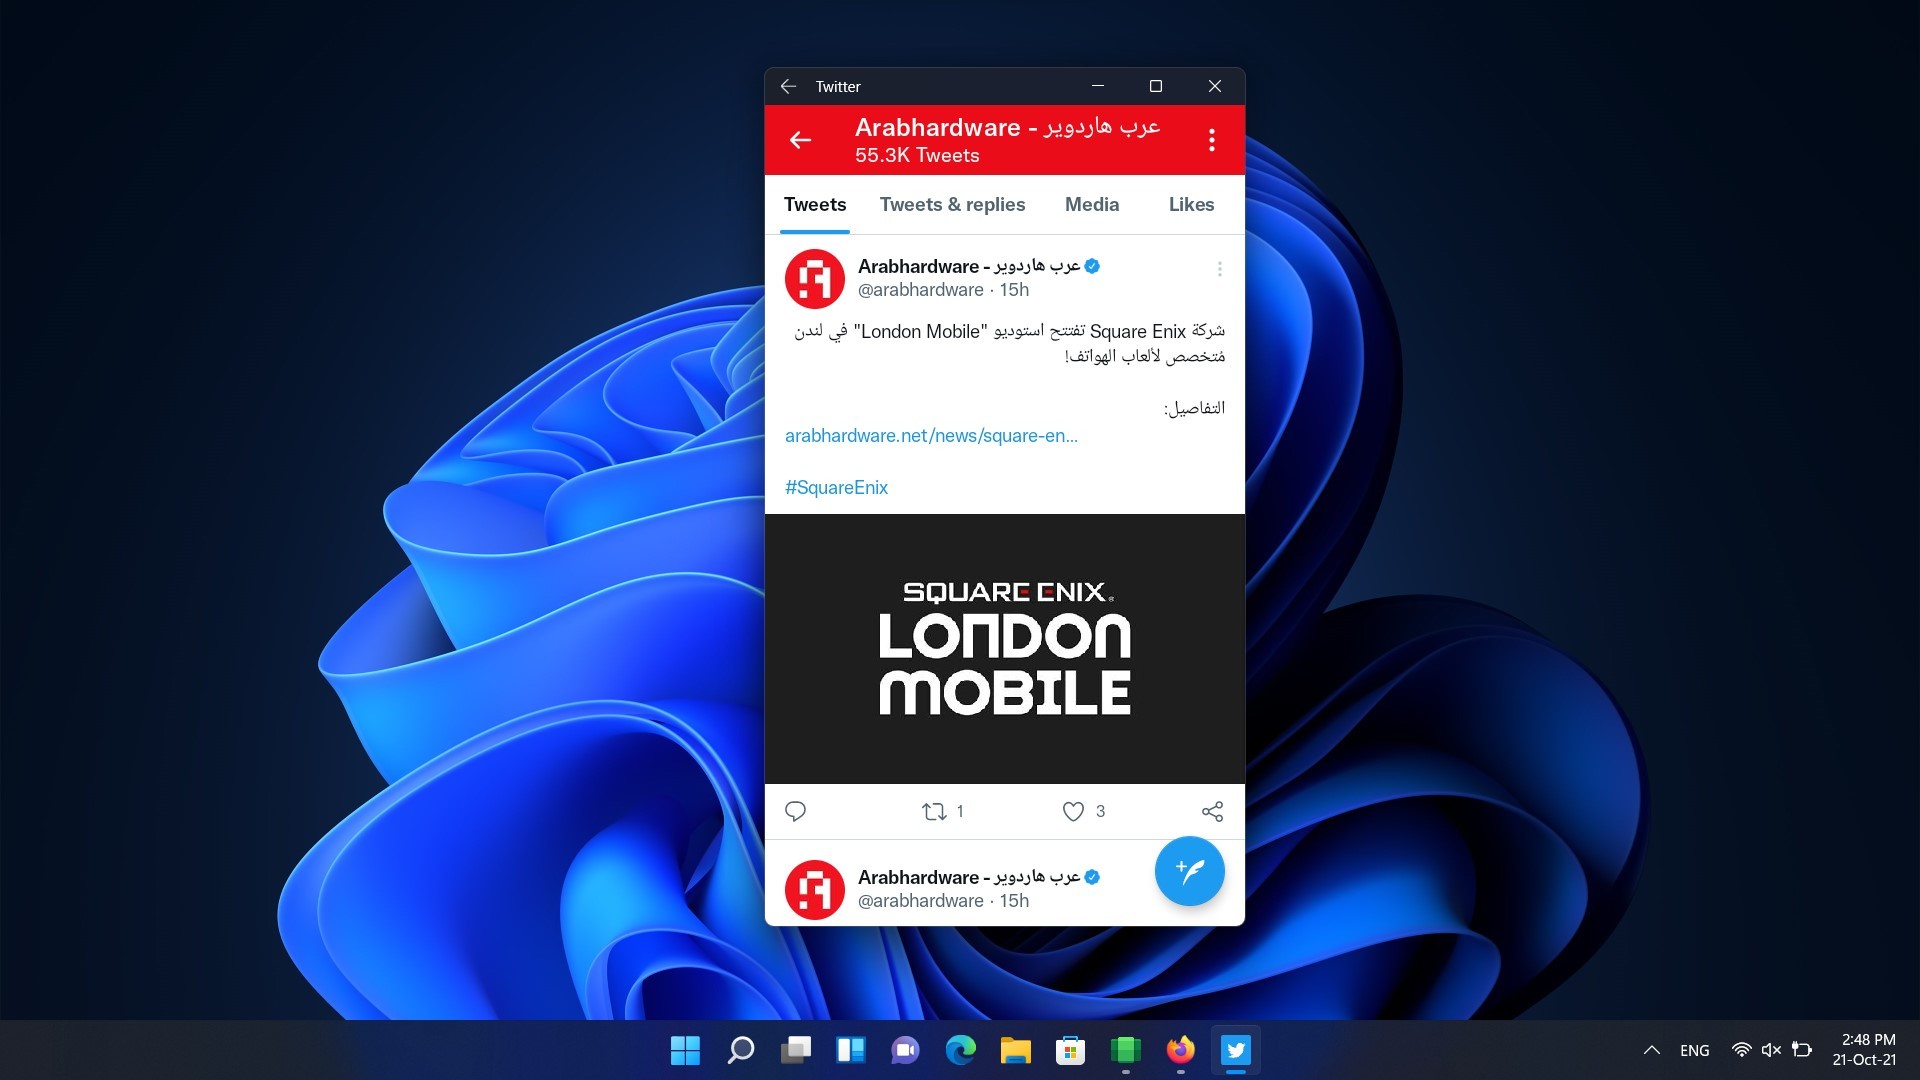Open the Square Enix London Mobile image
Image resolution: width=1920 pixels, height=1080 pixels.
pyautogui.click(x=1005, y=649)
